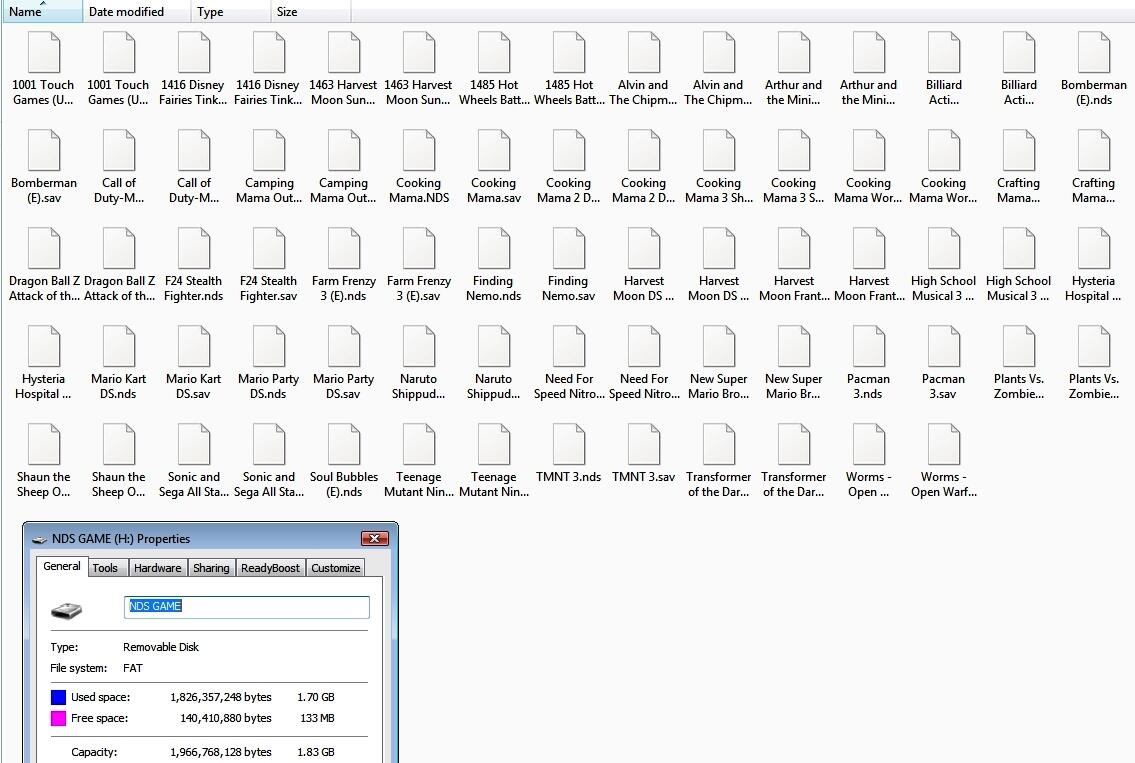Click the '1,966,768,128 bytes' capacity value

click(x=221, y=752)
